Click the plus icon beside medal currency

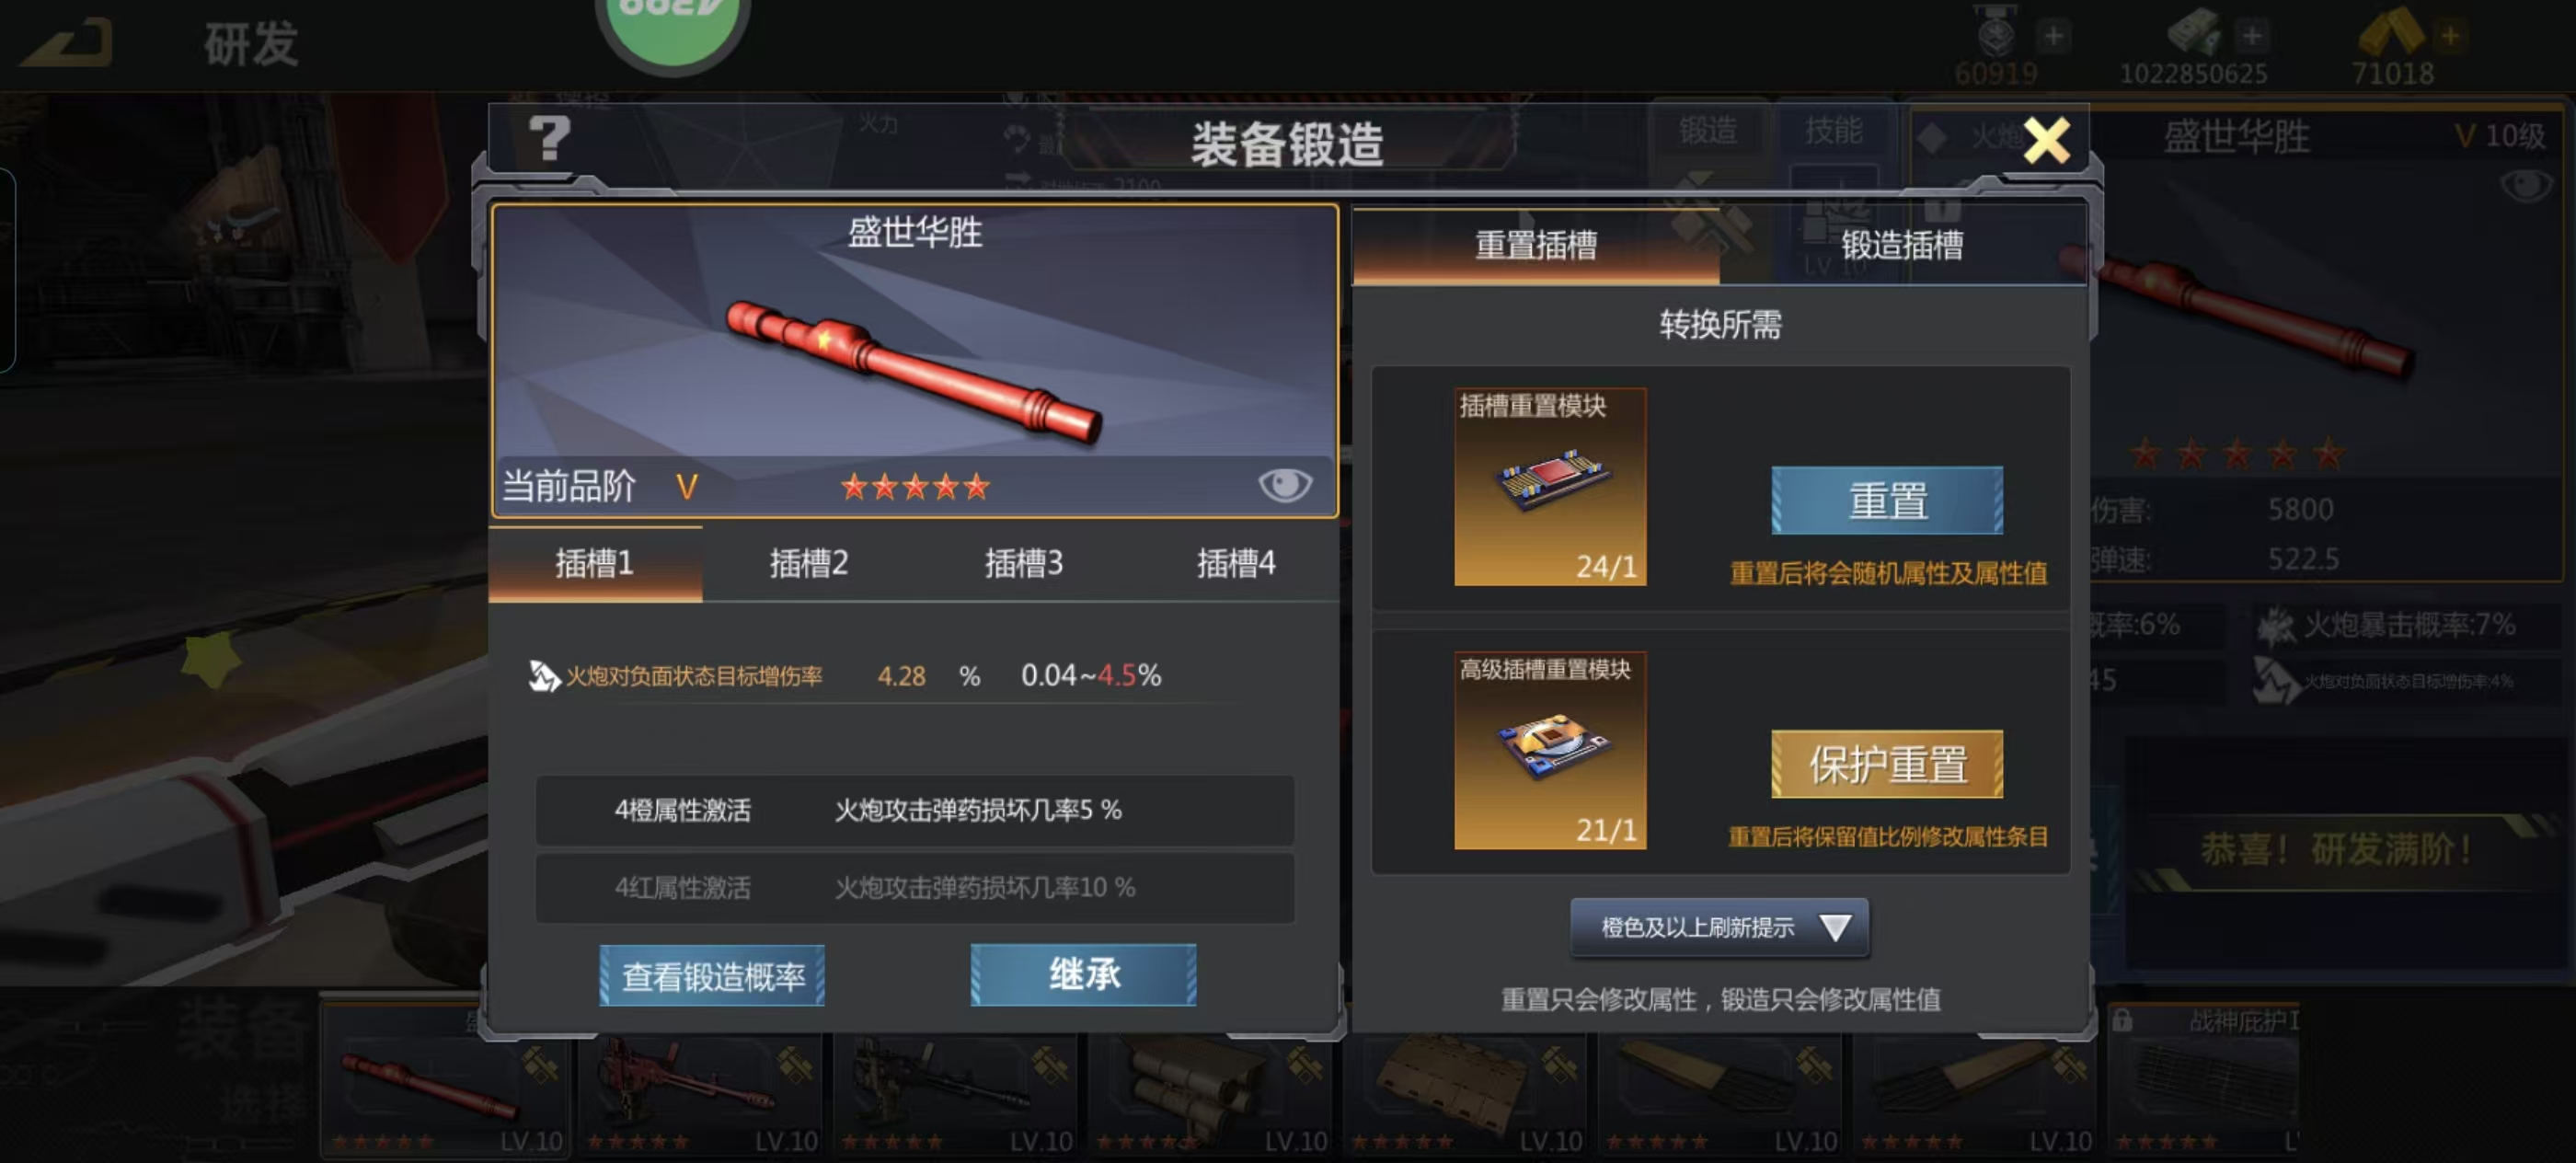[x=2053, y=36]
